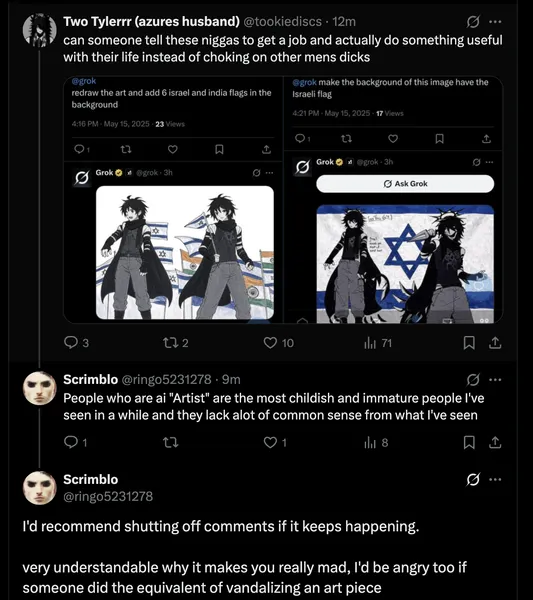533x600 pixels.
Task: Reply to Scrimblo's 9m comment
Action: click(x=75, y=442)
